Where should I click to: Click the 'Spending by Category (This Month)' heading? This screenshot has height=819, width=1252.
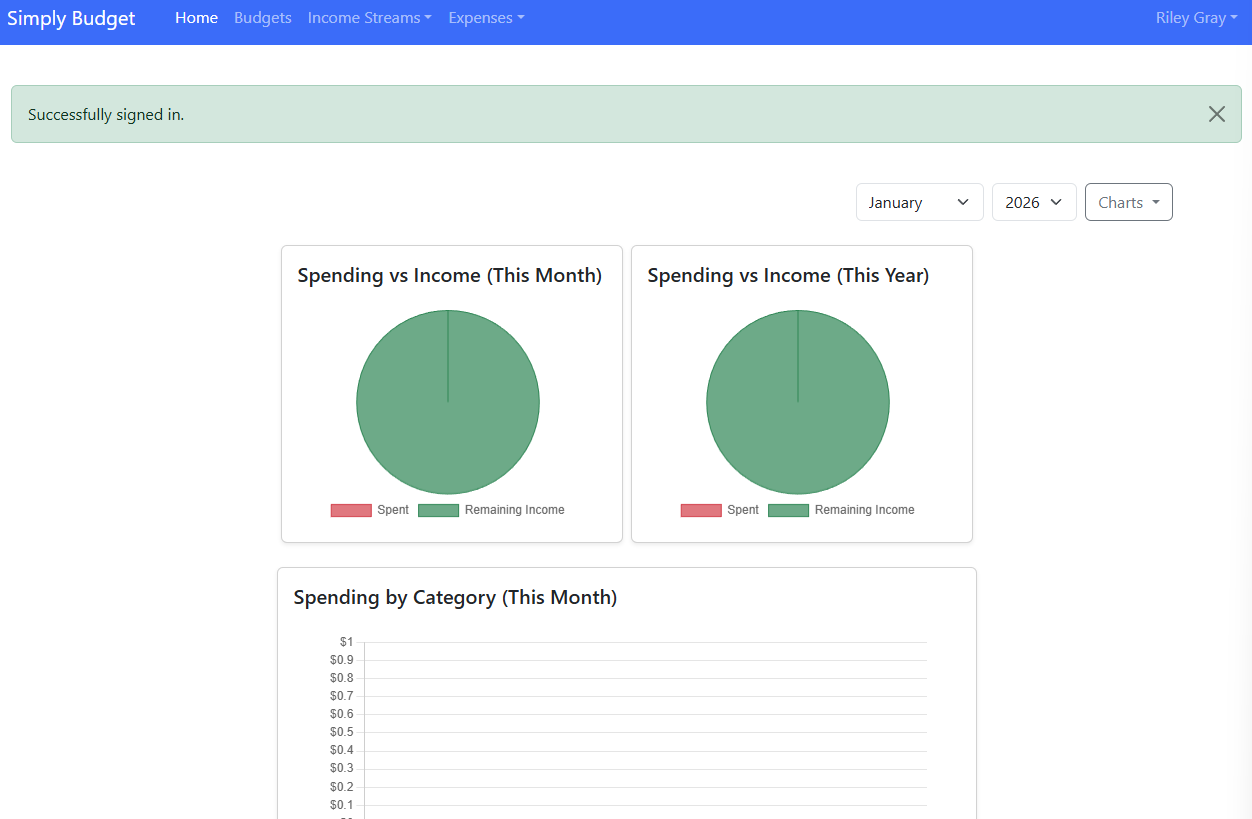pos(455,597)
